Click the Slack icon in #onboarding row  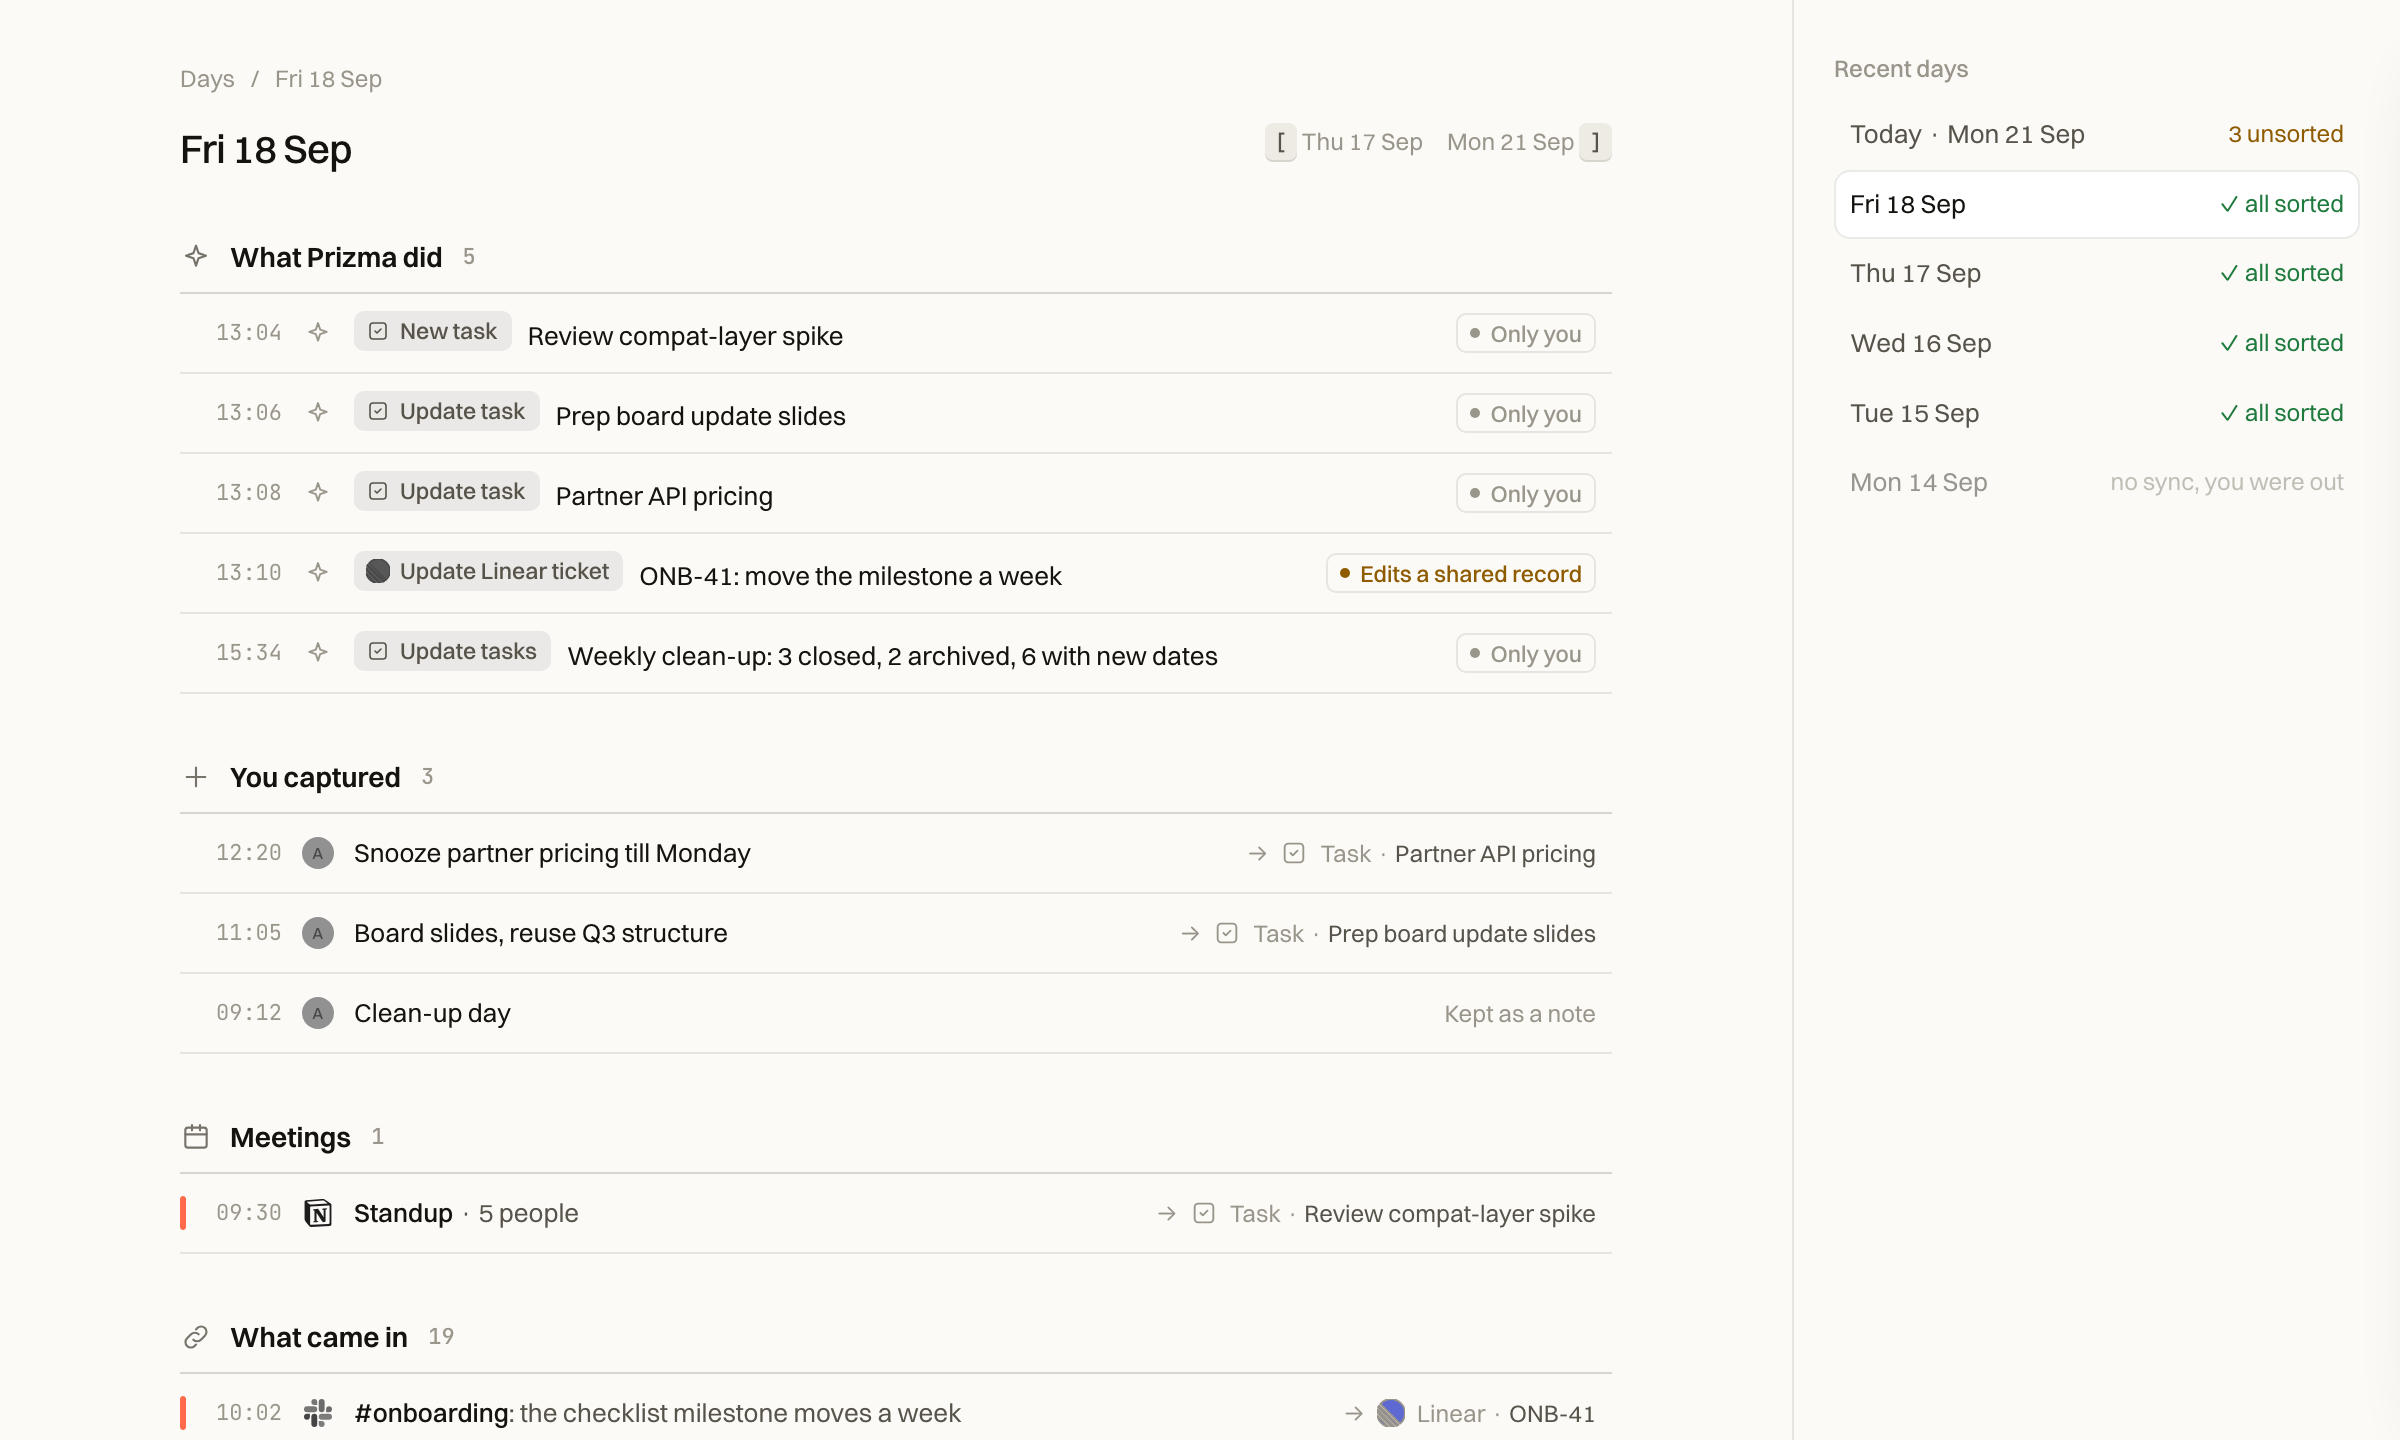[x=318, y=1413]
